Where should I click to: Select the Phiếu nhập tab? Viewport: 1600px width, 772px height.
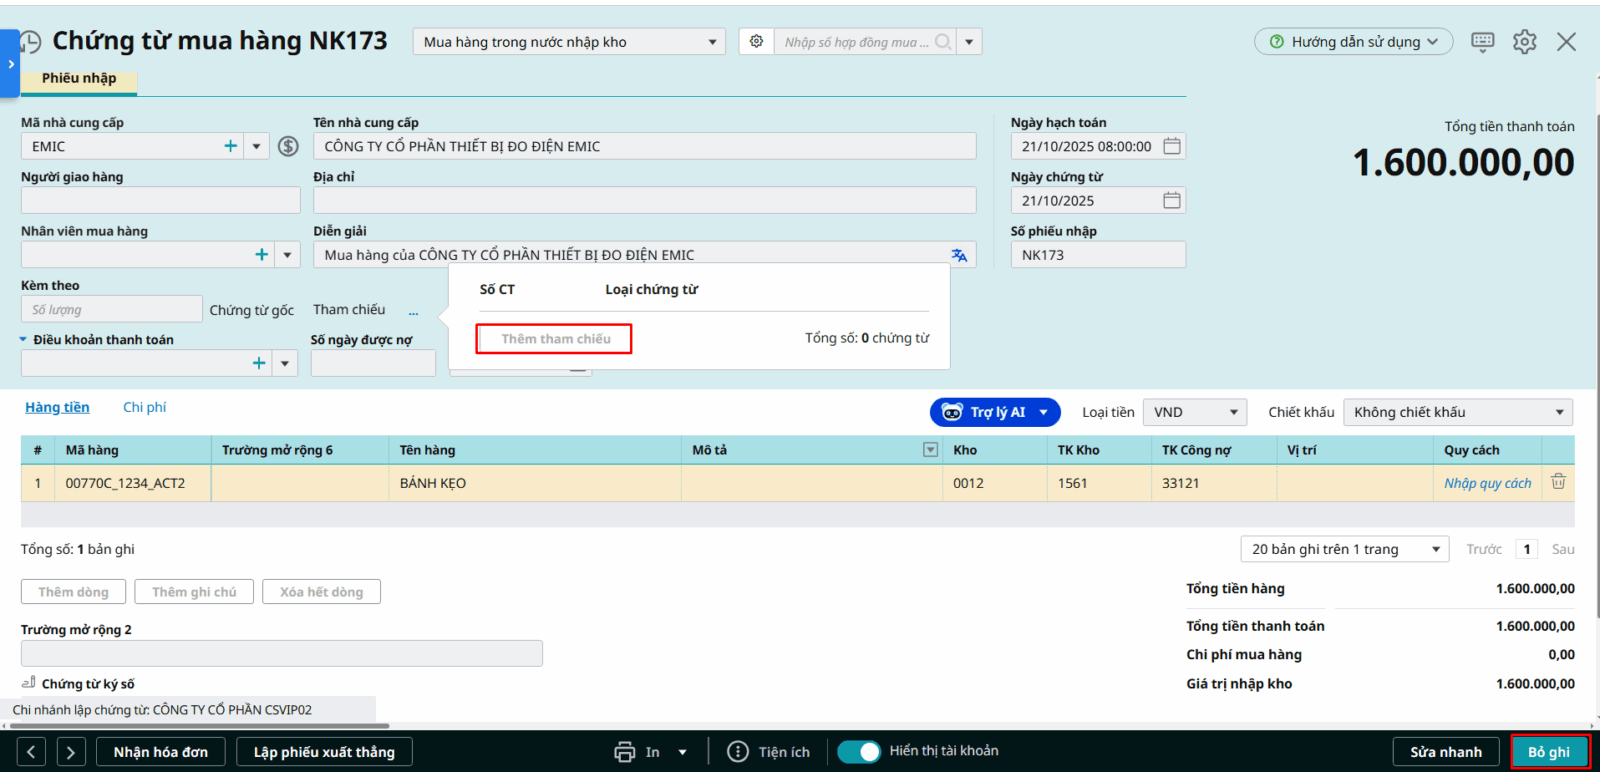coord(79,78)
